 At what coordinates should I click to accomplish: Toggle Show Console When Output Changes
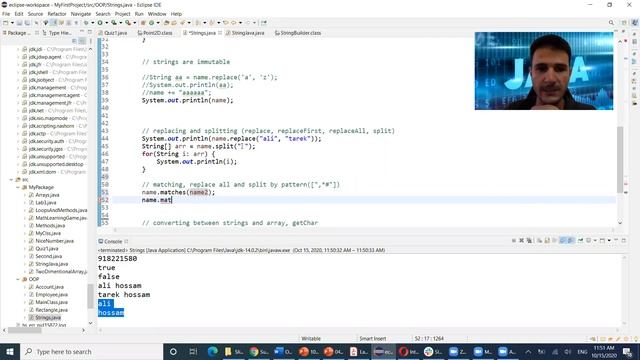[x=563, y=241]
